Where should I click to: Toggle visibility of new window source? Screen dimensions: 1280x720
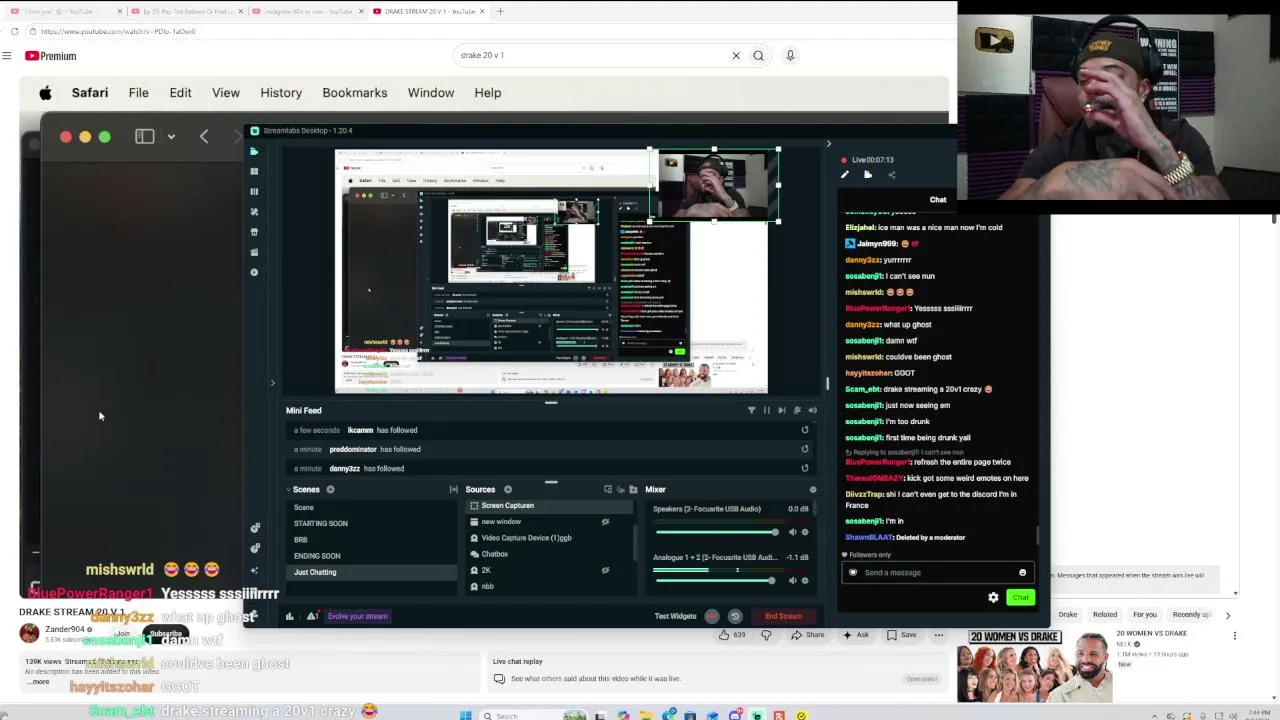point(605,522)
